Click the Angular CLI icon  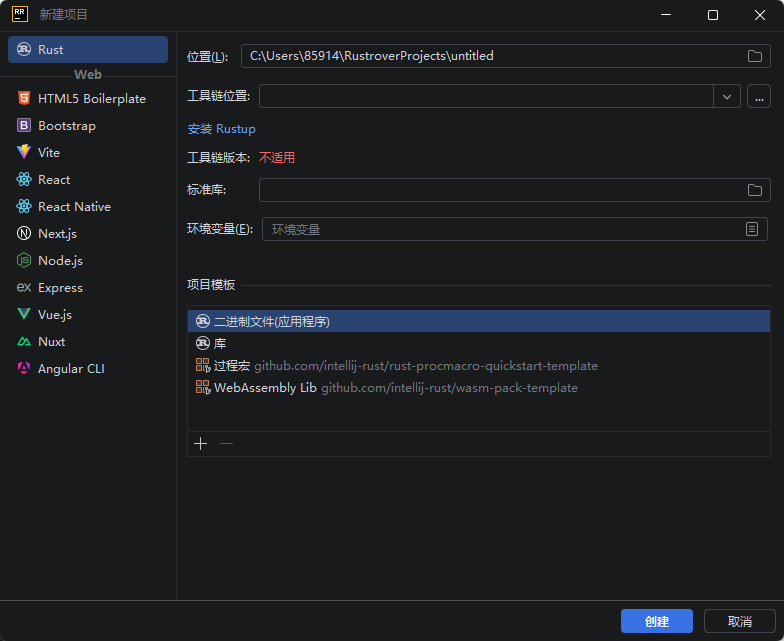(24, 368)
